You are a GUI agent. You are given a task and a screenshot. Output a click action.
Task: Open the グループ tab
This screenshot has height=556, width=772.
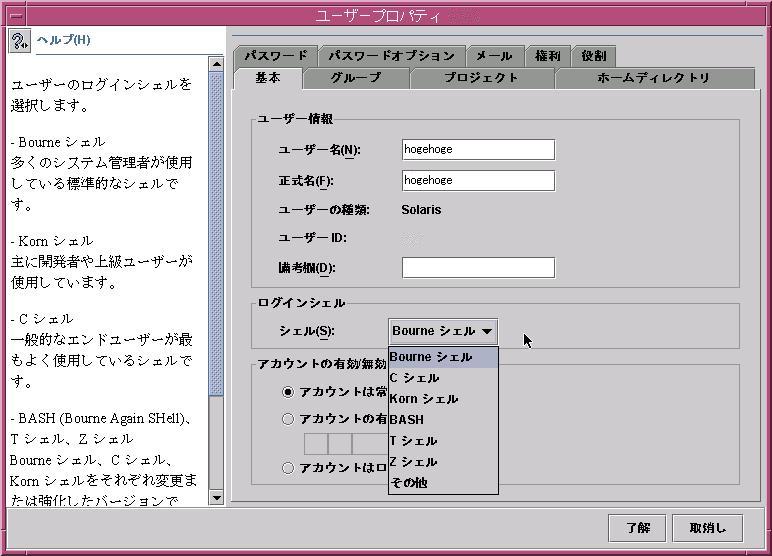(355, 78)
